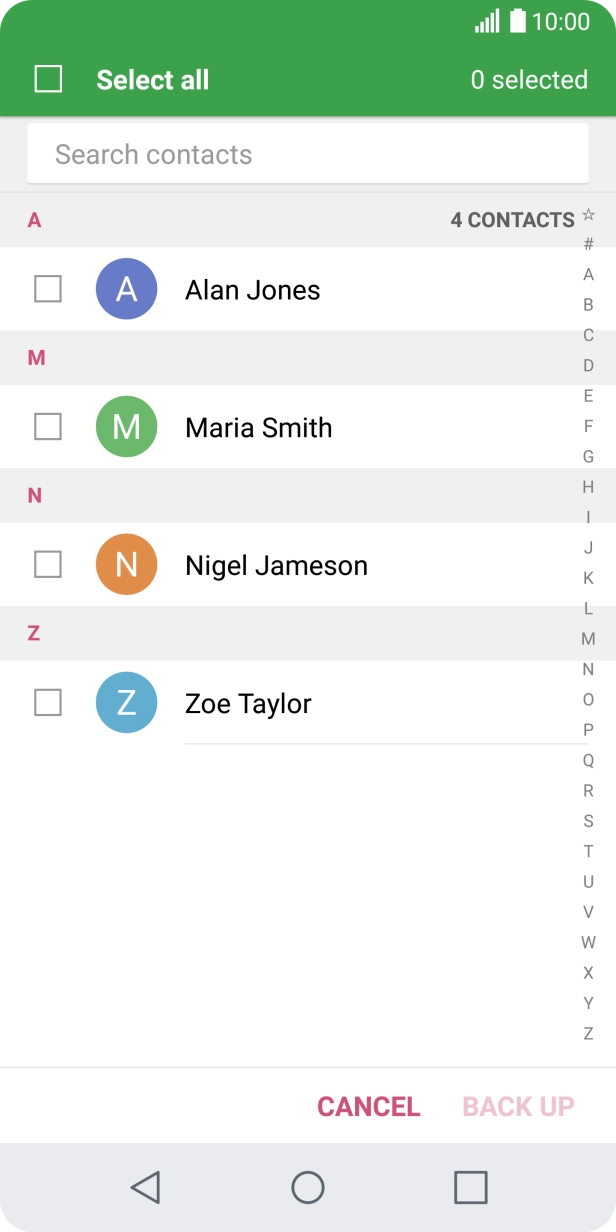This screenshot has width=616, height=1232.
Task: Tap Alan Jones blue avatar icon
Action: click(126, 289)
